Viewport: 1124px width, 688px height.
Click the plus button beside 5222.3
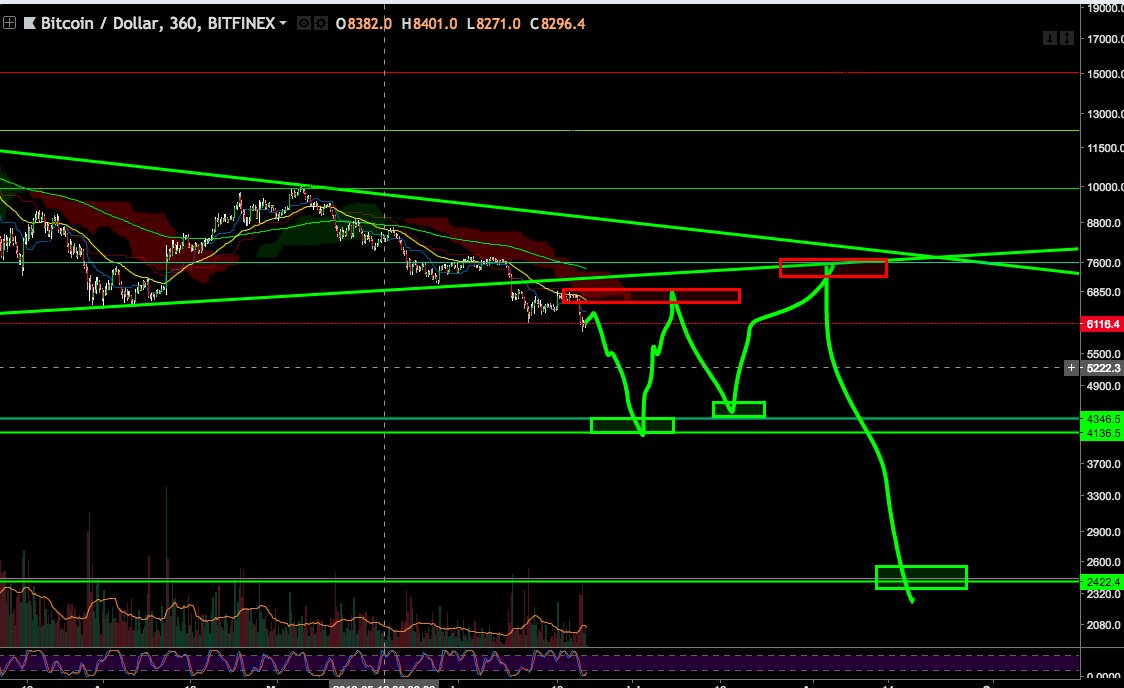1071,368
